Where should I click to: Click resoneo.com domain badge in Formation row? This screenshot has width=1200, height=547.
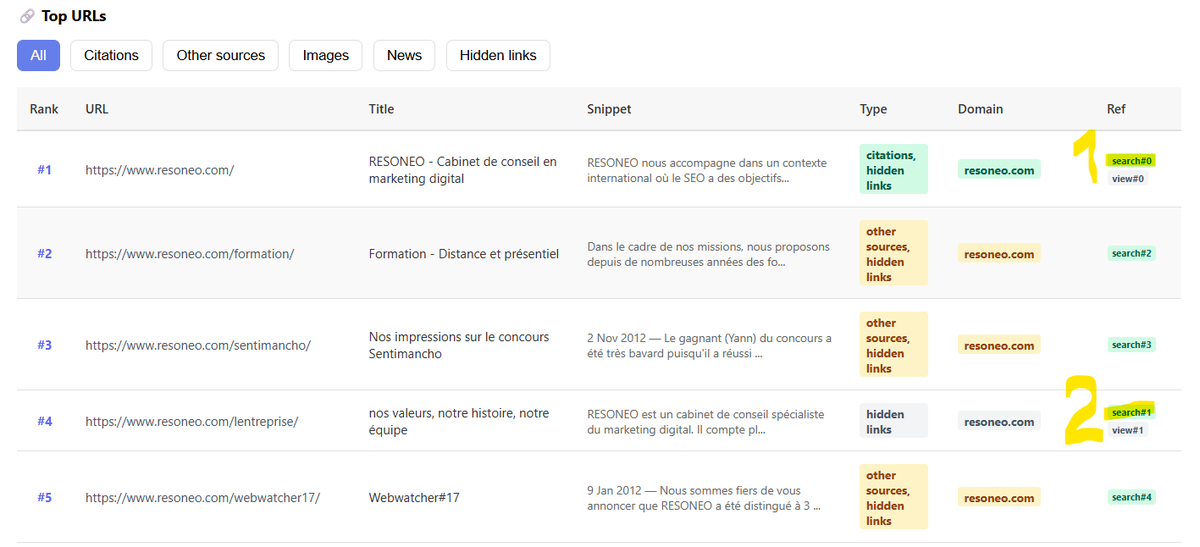pos(999,254)
